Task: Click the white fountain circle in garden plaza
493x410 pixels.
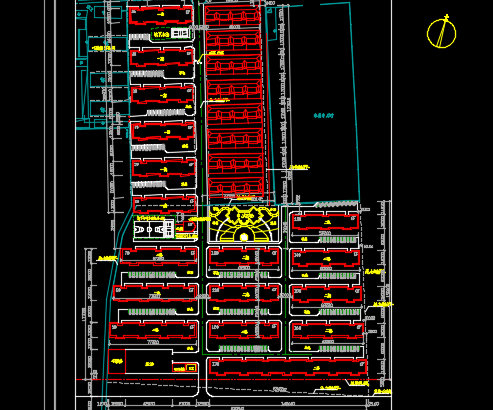Action: [x=244, y=237]
